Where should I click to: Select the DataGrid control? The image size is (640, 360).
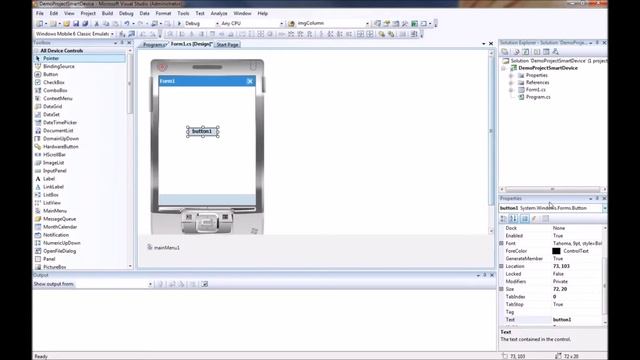tap(53, 107)
